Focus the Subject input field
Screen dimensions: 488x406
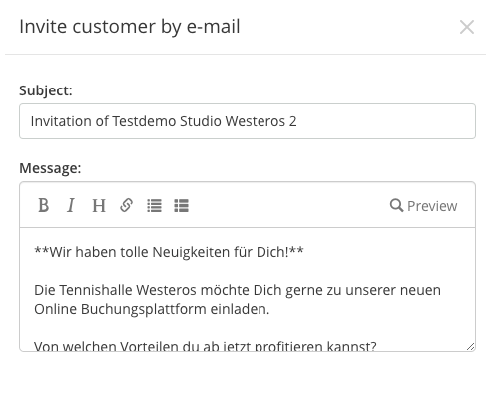tap(247, 121)
